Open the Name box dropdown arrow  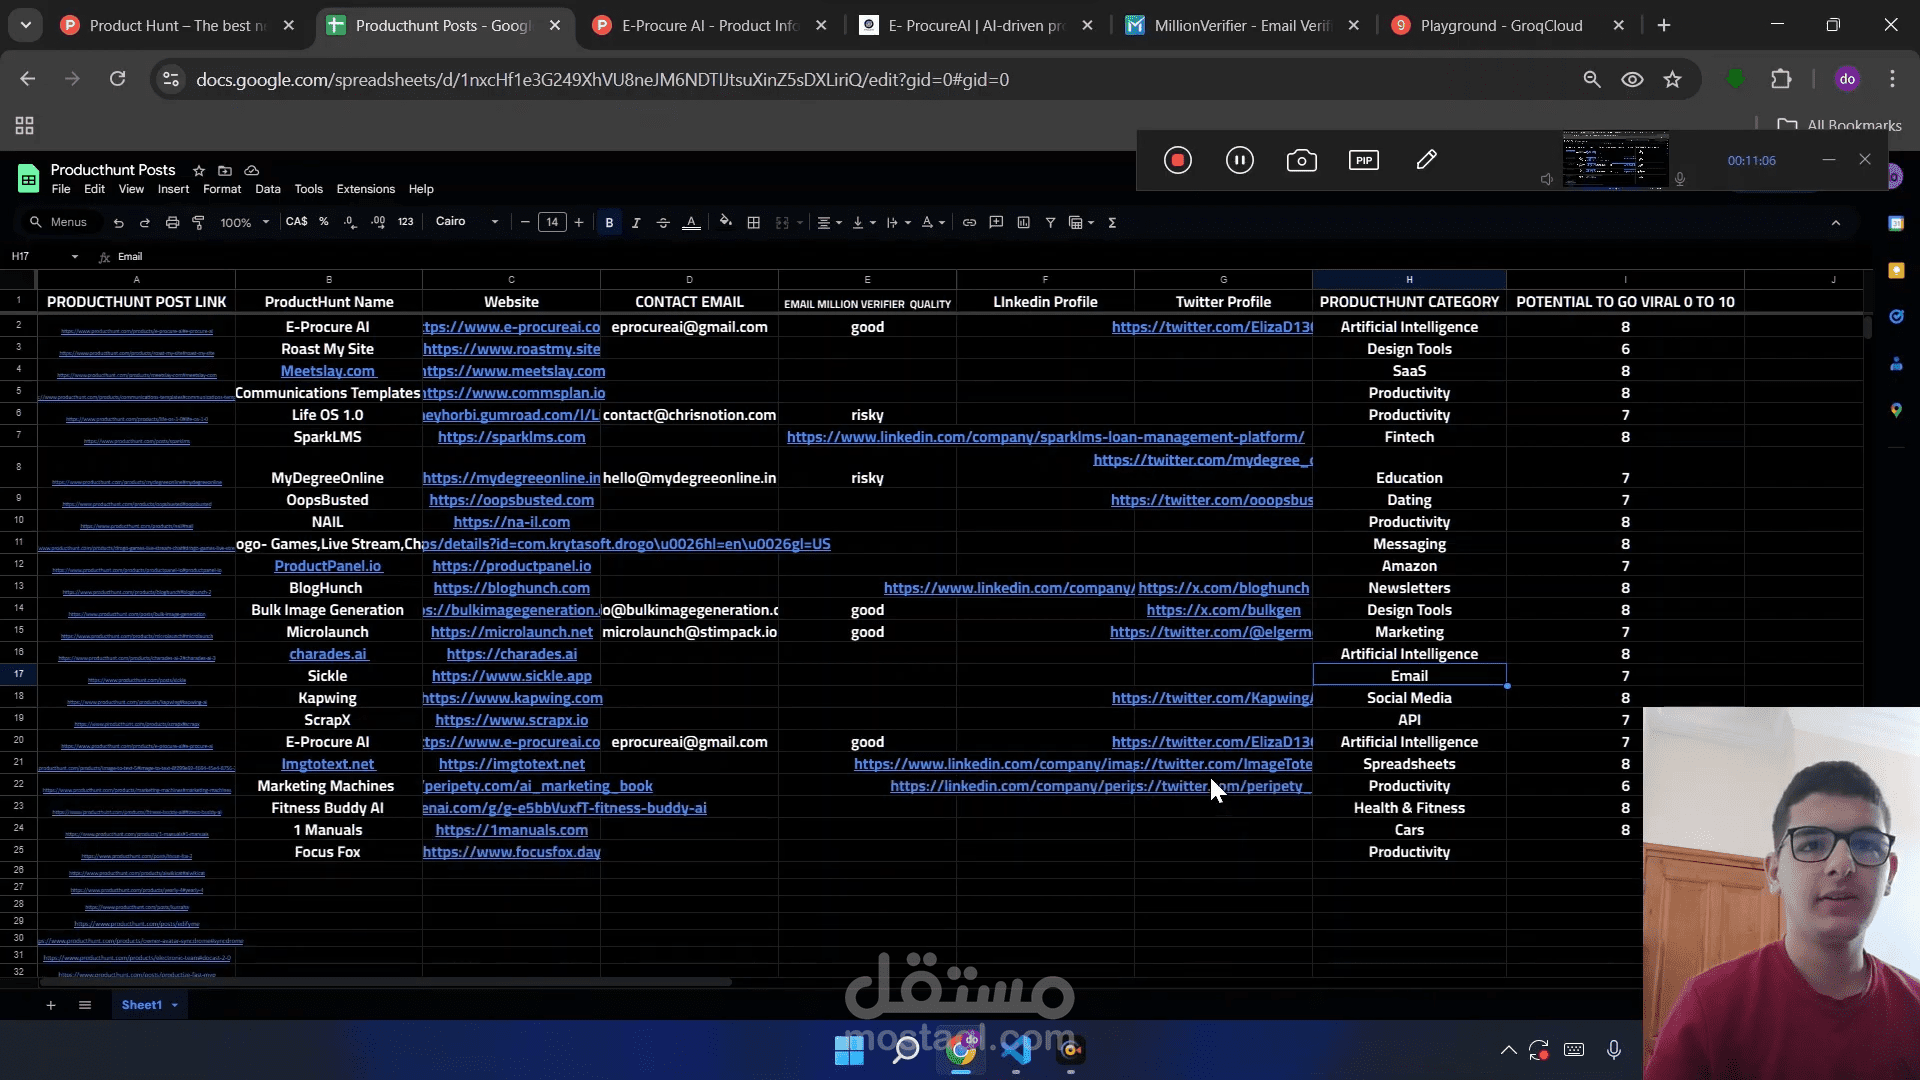[75, 257]
